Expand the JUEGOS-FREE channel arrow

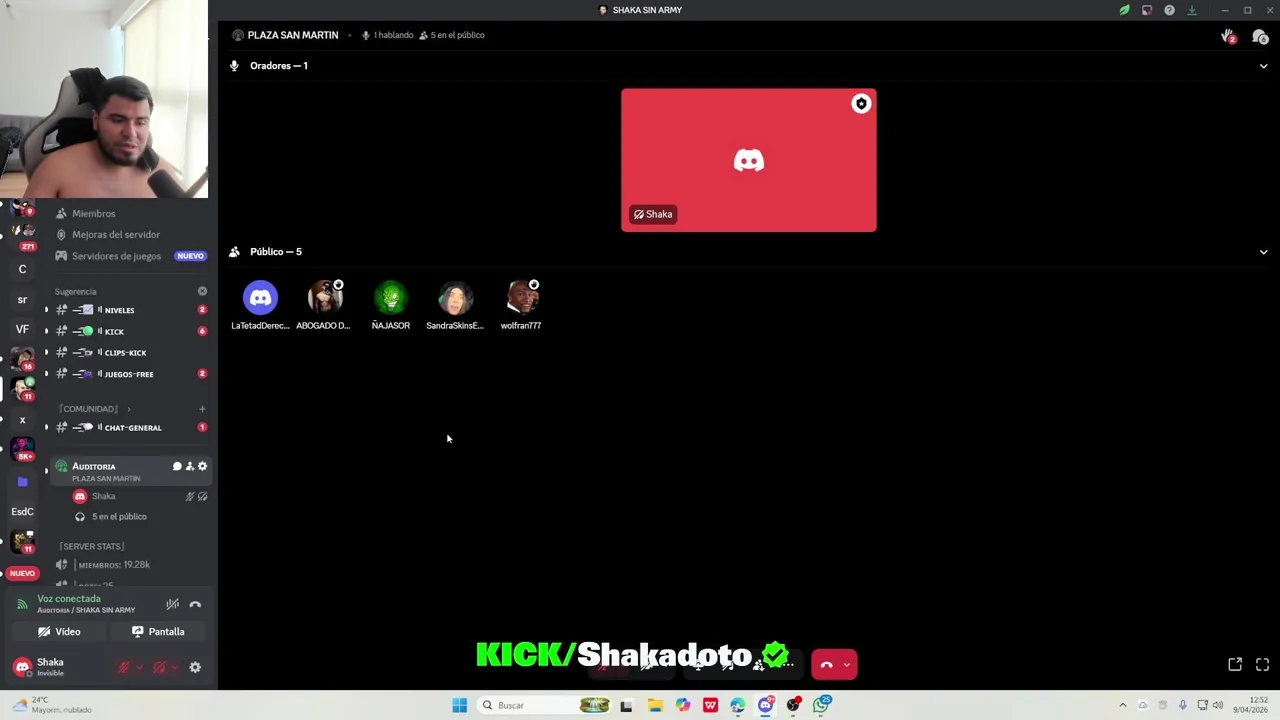(x=46, y=374)
